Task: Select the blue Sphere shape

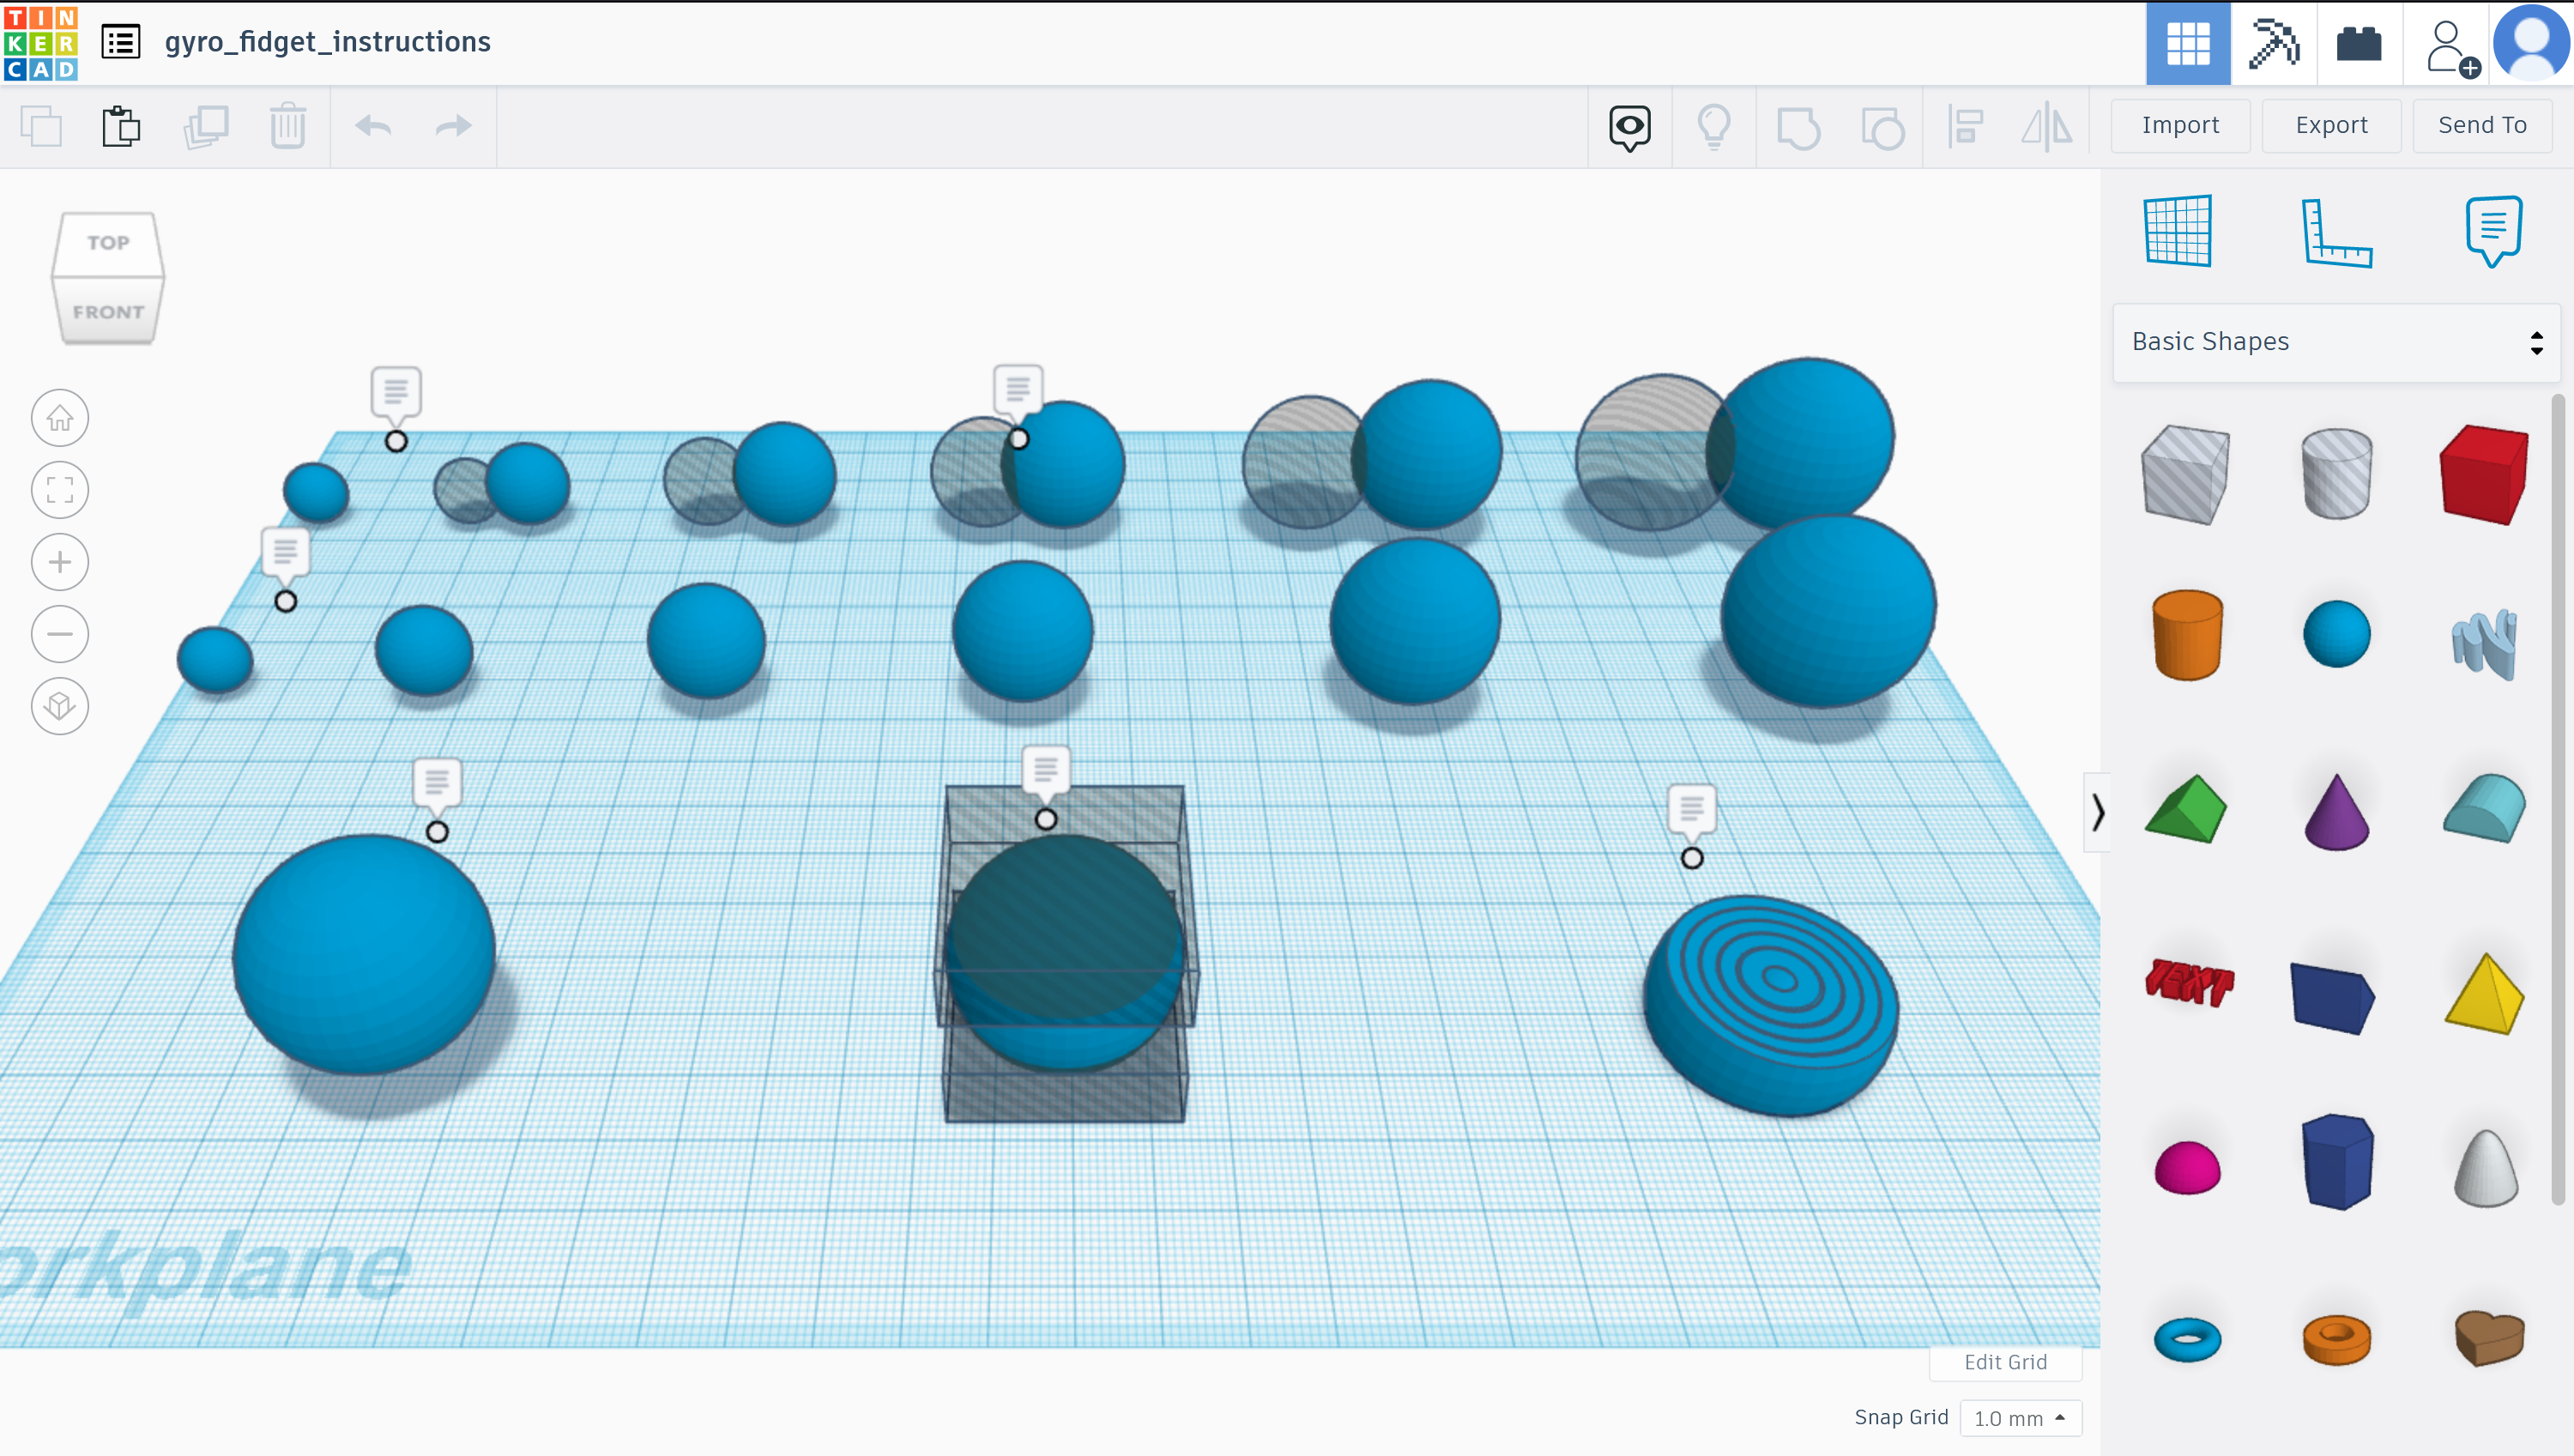Action: pyautogui.click(x=2337, y=633)
